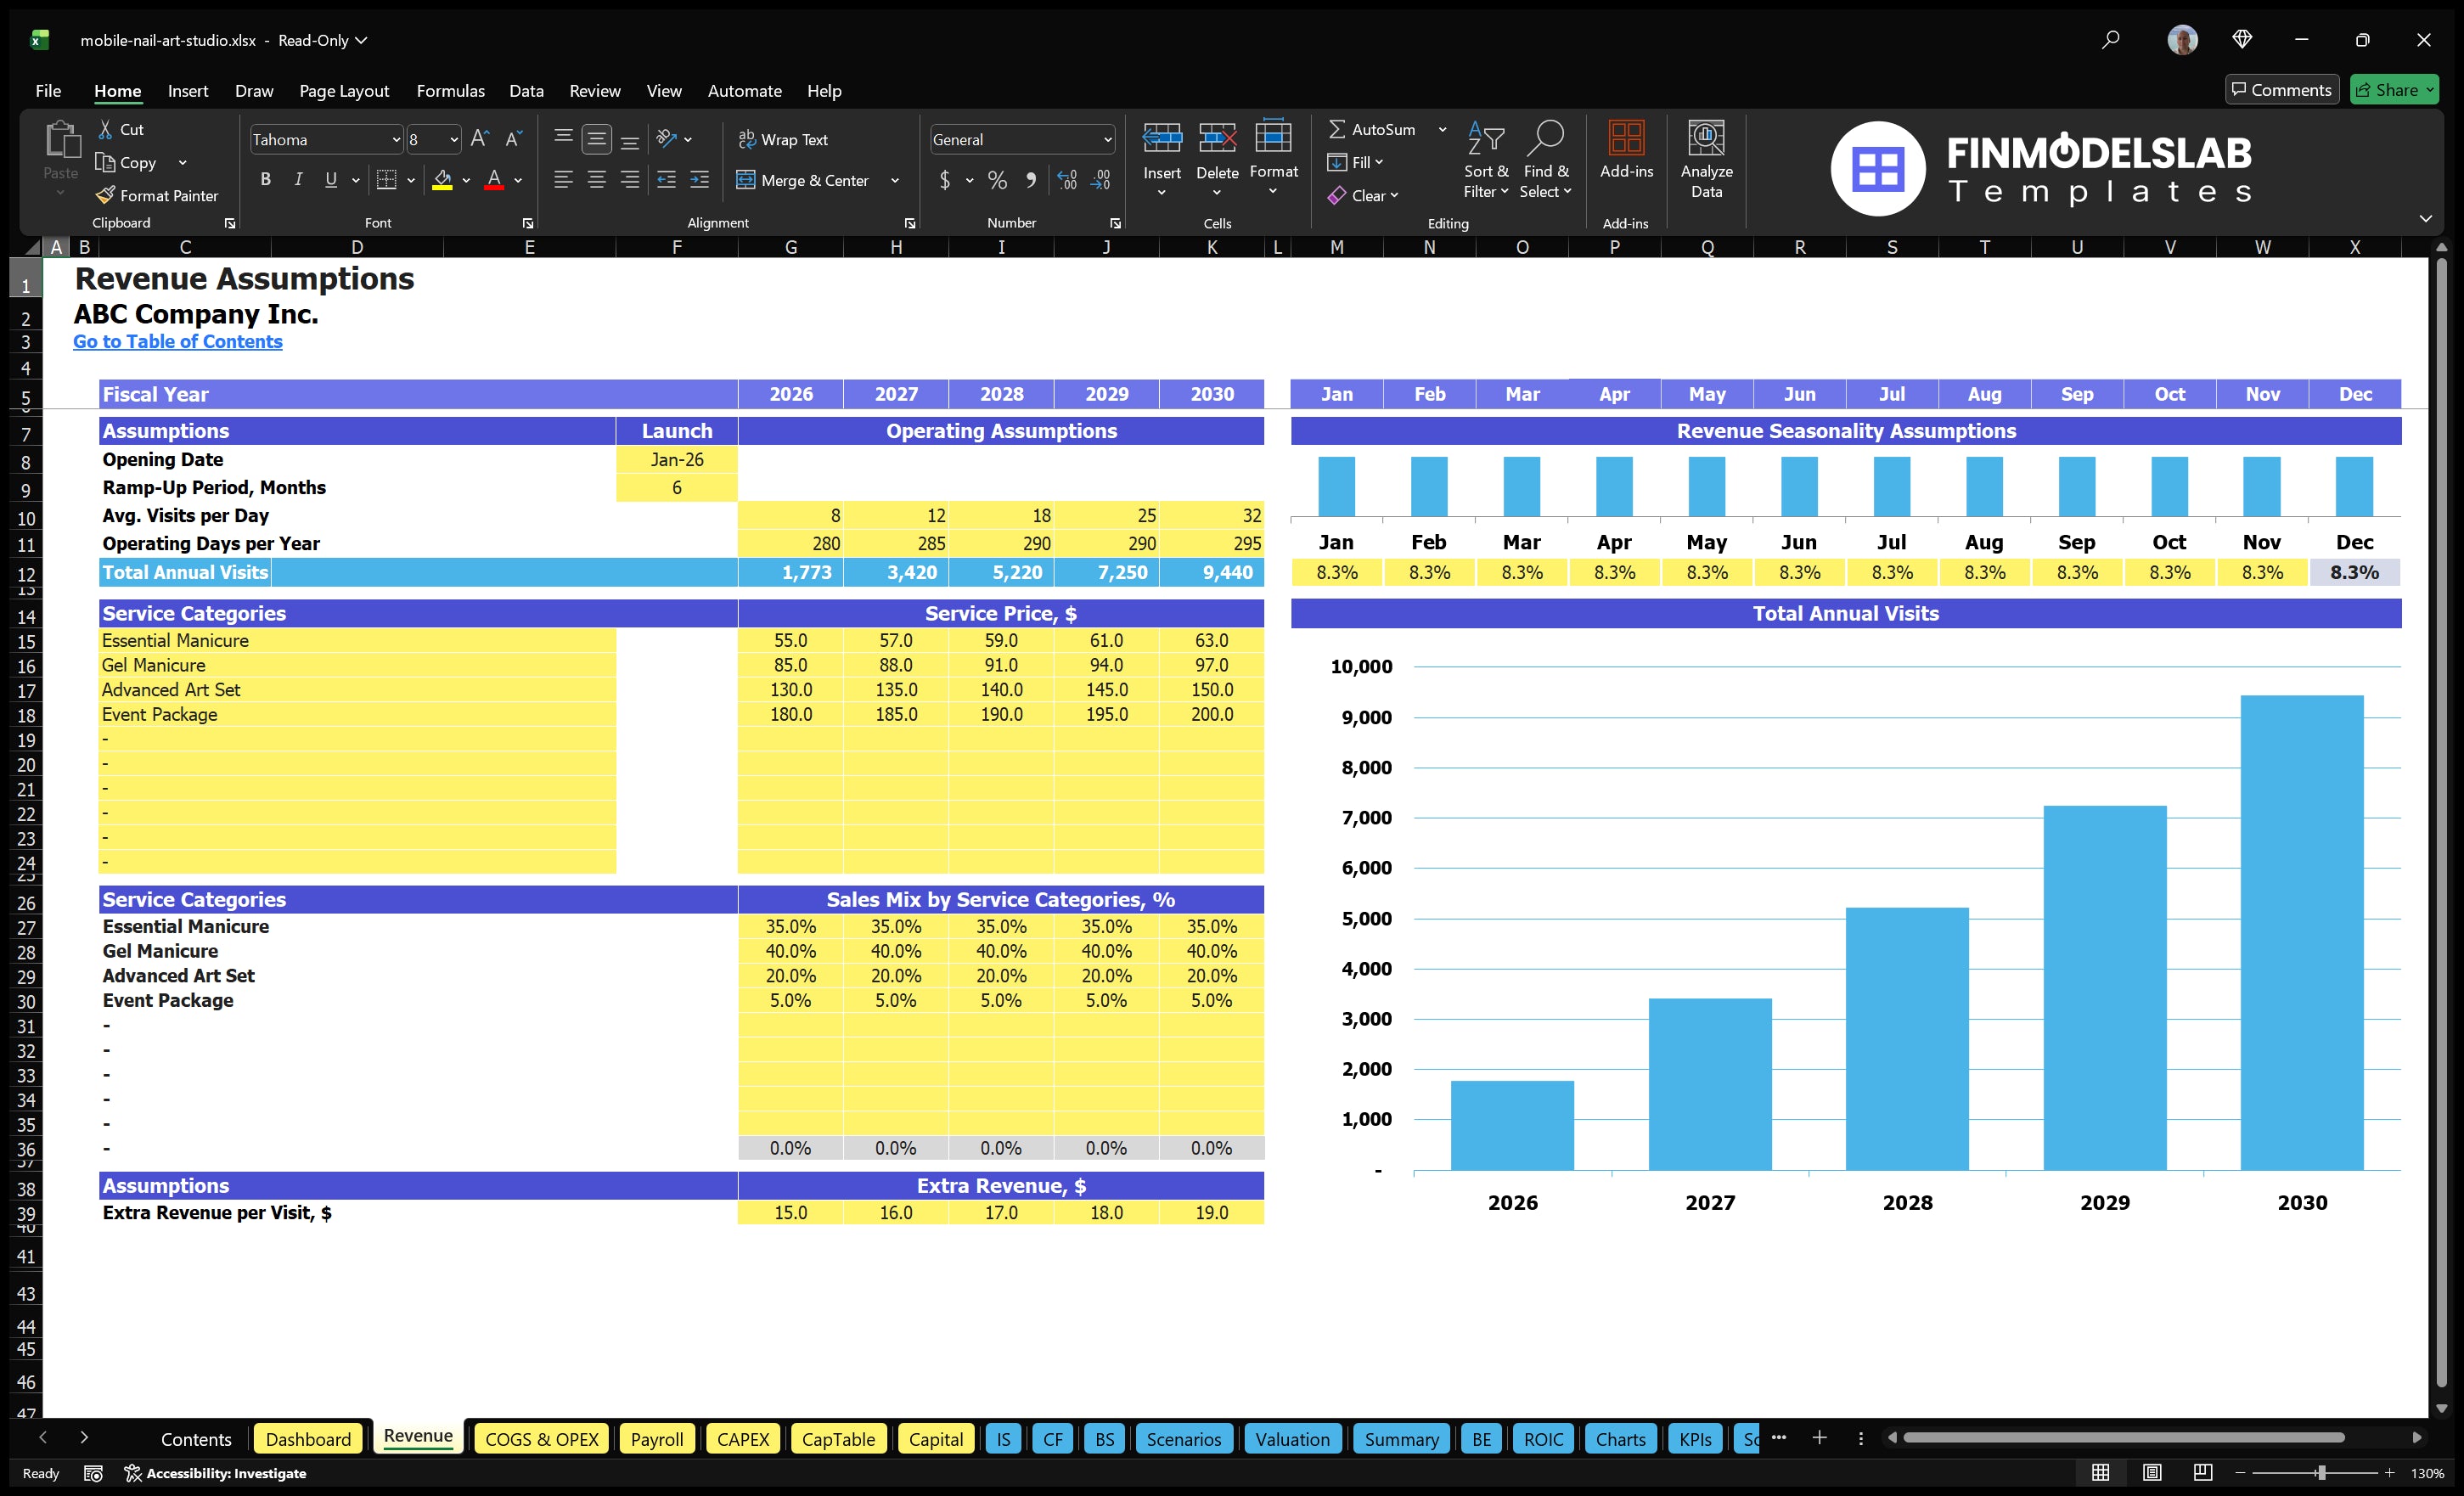
Task: Apply percentage number format
Action: tap(996, 180)
